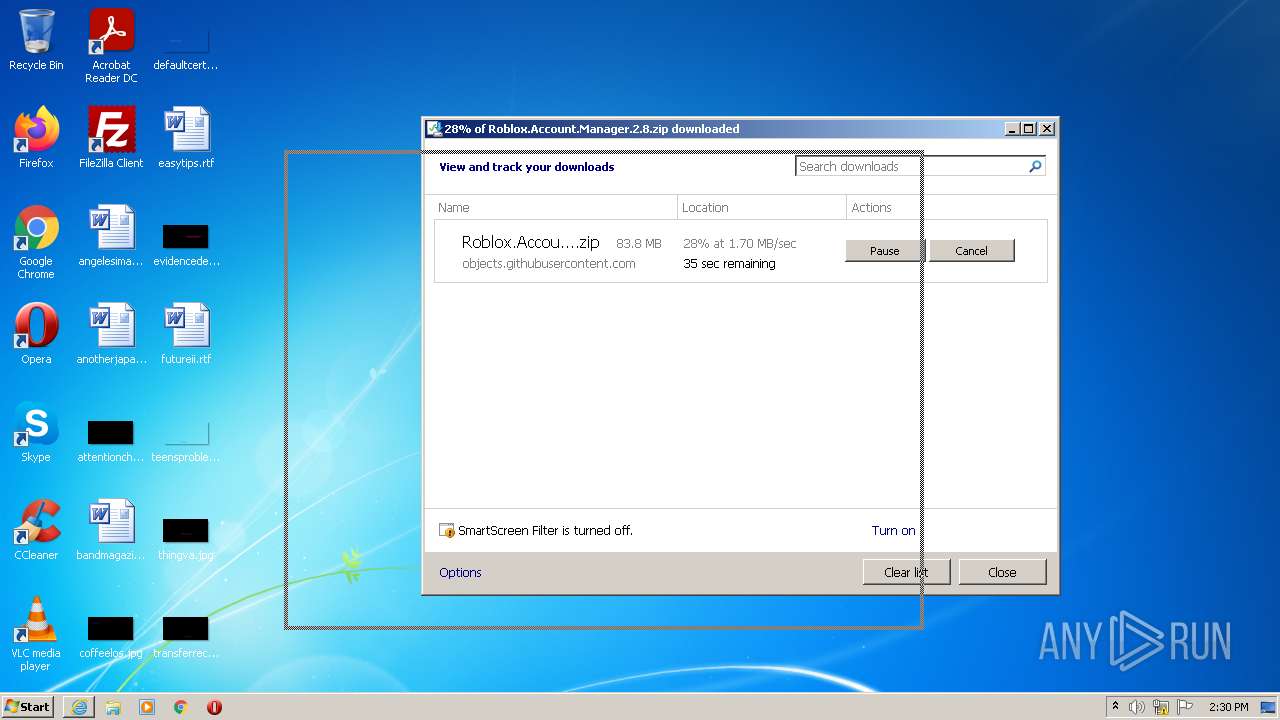Launch CCleaner desktop shortcut
This screenshot has height=720, width=1280.
(36, 530)
